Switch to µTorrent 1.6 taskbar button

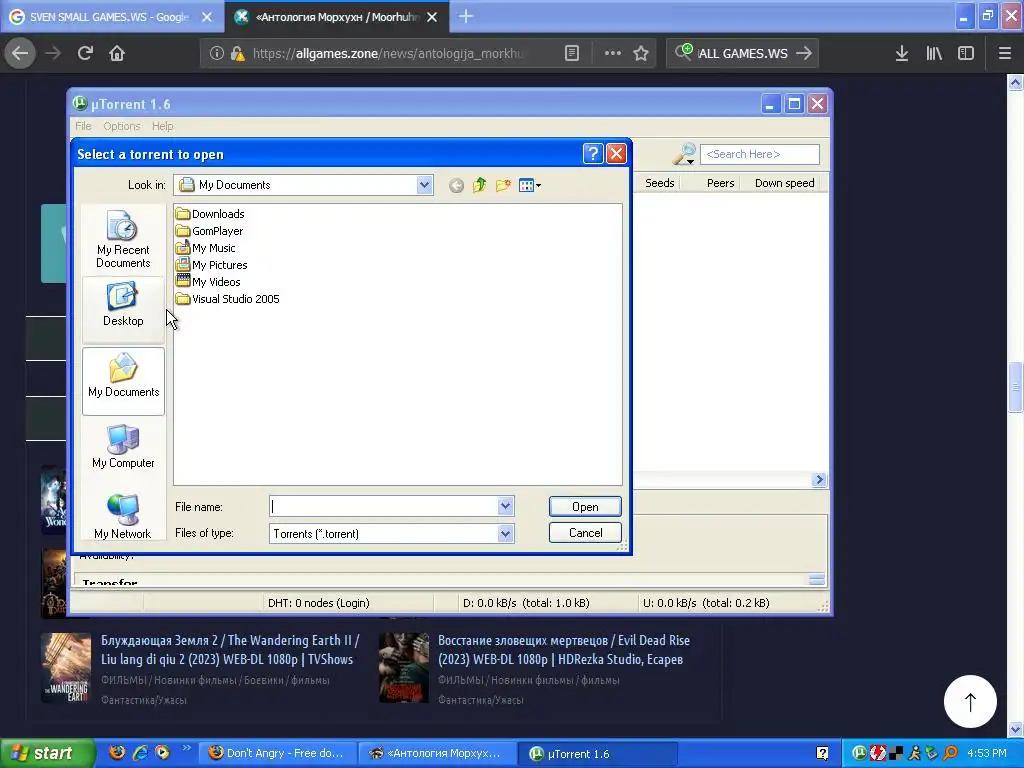[596, 753]
